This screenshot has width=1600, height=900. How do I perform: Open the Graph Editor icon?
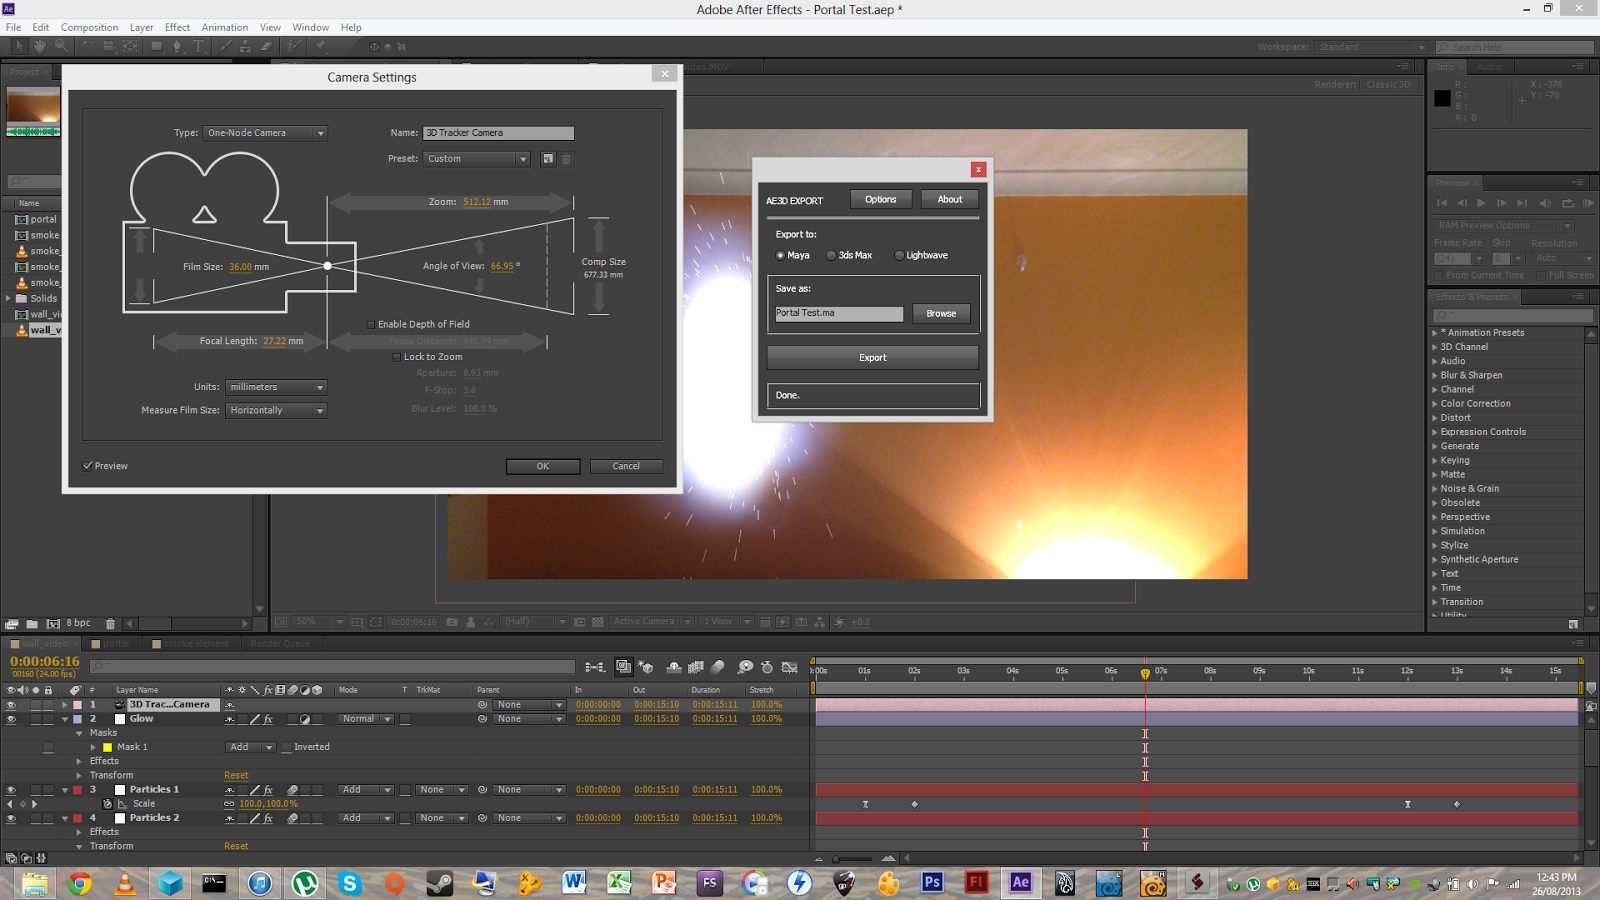point(789,667)
